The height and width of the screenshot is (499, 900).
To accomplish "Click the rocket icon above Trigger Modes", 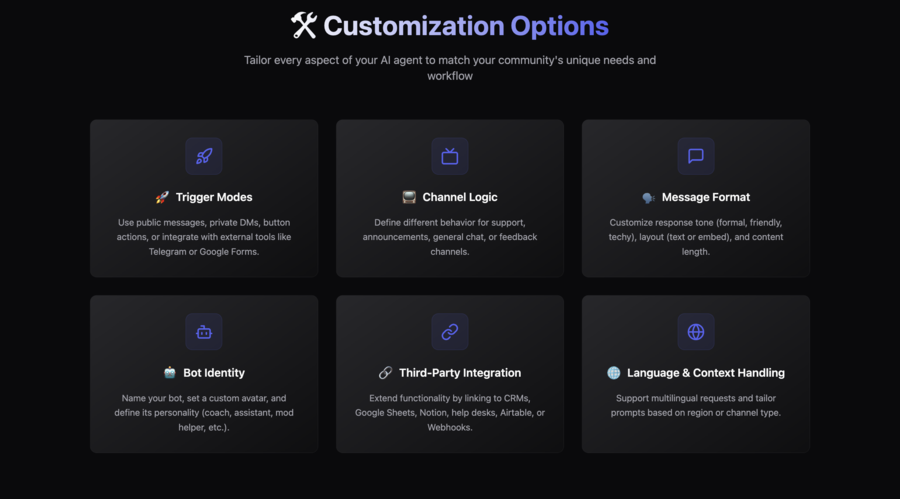I will 204,156.
